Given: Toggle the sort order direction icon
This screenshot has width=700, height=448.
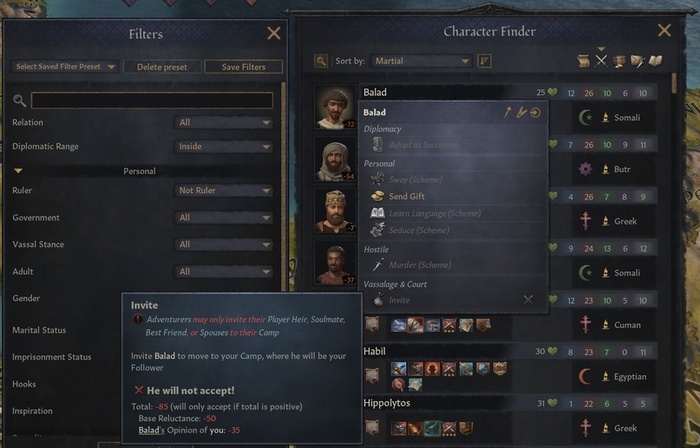Looking at the screenshot, I should click(484, 61).
